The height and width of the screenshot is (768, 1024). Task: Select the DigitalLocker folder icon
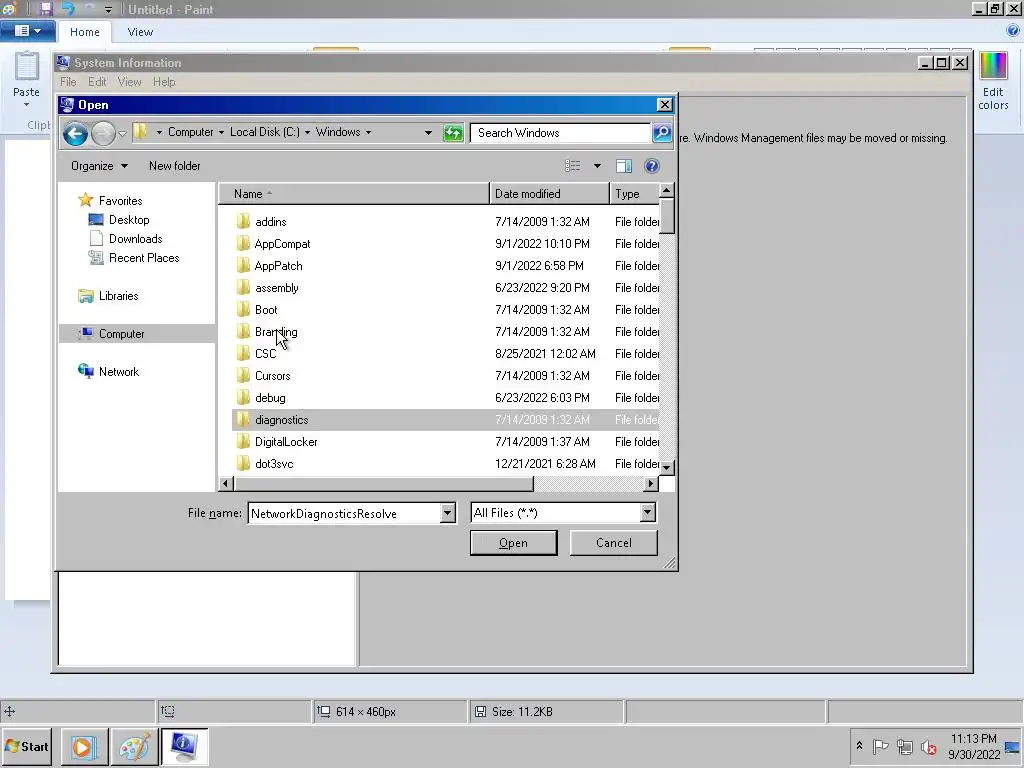(243, 441)
